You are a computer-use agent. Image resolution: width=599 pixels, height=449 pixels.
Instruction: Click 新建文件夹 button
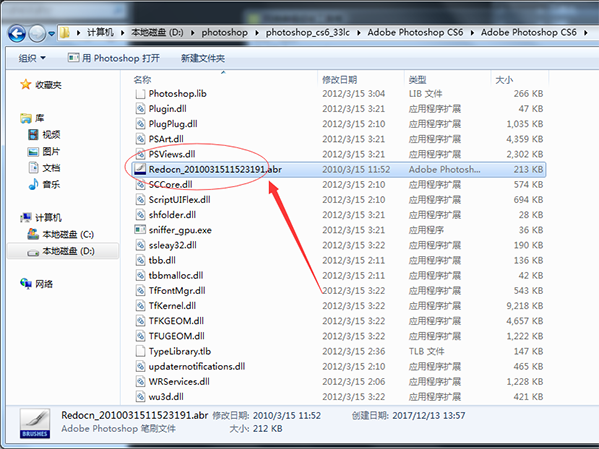point(202,58)
